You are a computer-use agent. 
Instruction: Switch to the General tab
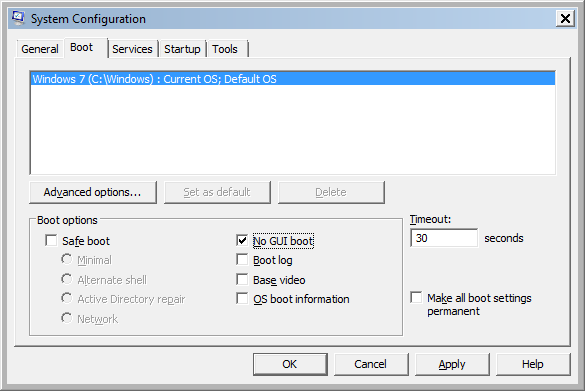(x=40, y=49)
